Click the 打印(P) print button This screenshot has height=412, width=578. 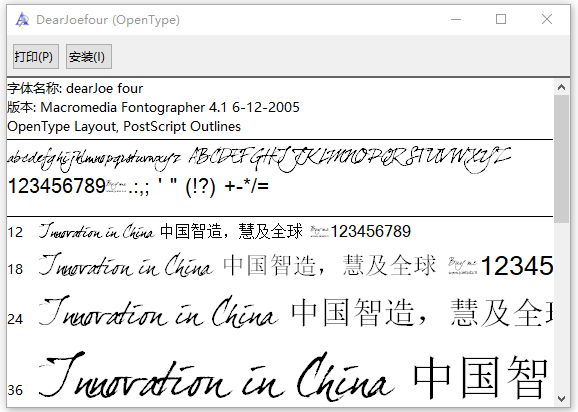[36, 56]
